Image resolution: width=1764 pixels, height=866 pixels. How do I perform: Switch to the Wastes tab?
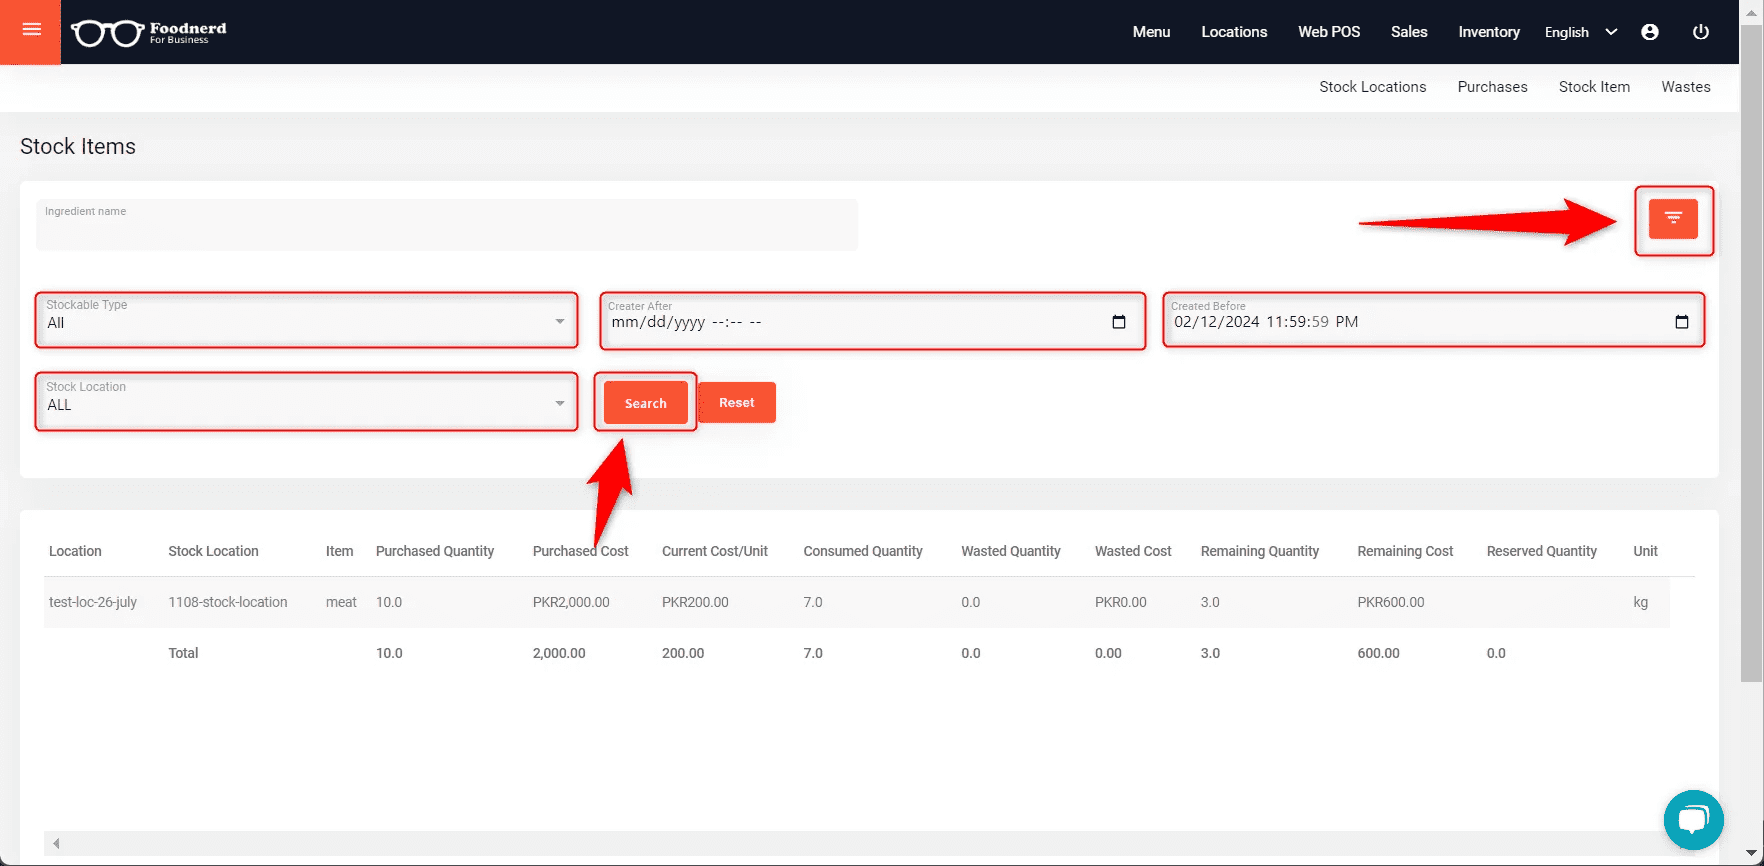(x=1686, y=87)
